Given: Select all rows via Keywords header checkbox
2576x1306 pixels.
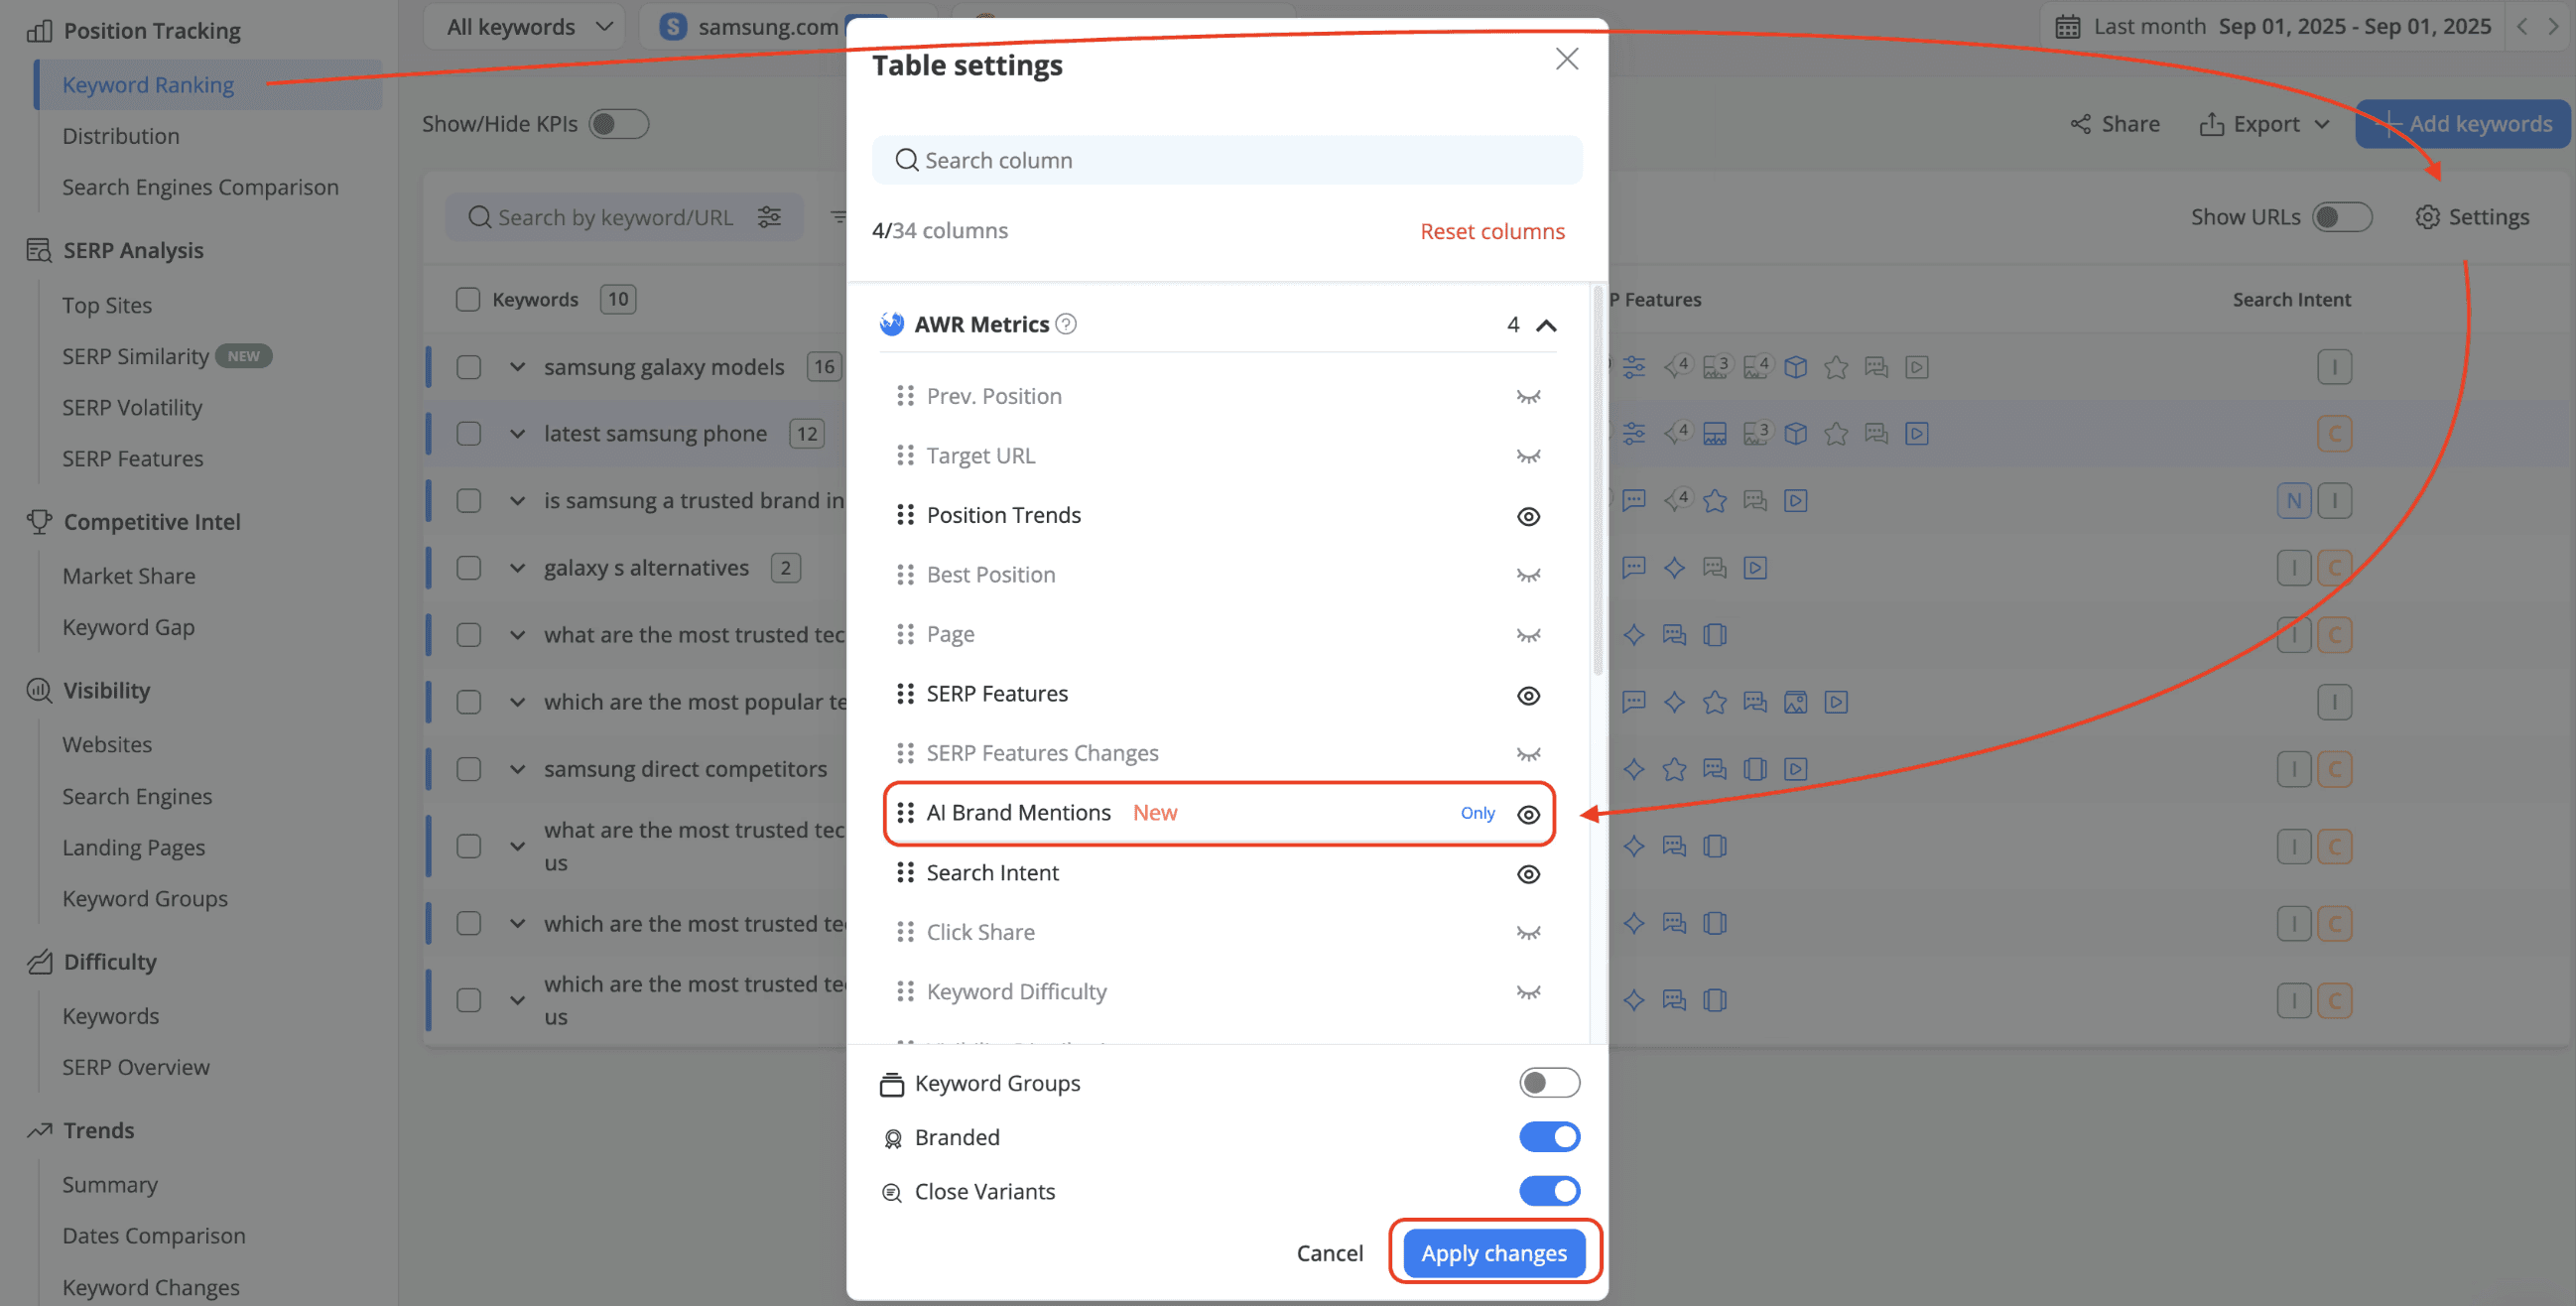Looking at the screenshot, I should [467, 299].
